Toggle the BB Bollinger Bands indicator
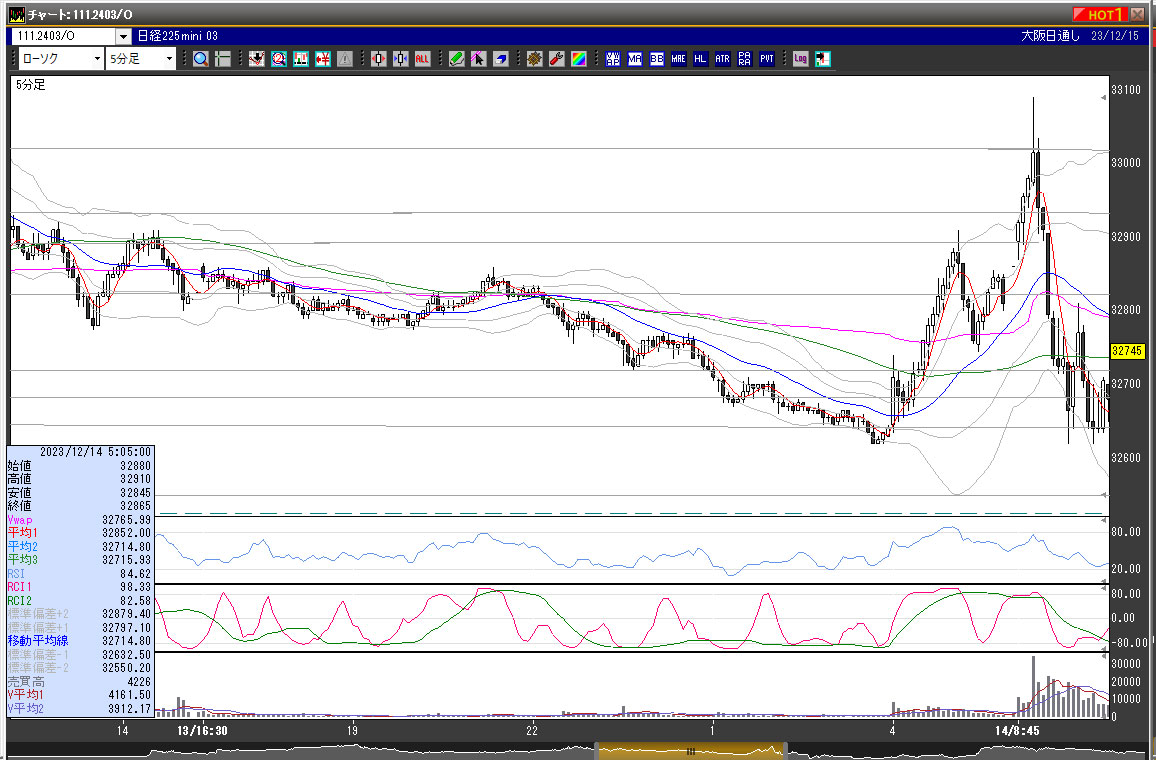This screenshot has width=1156, height=760. tap(657, 59)
